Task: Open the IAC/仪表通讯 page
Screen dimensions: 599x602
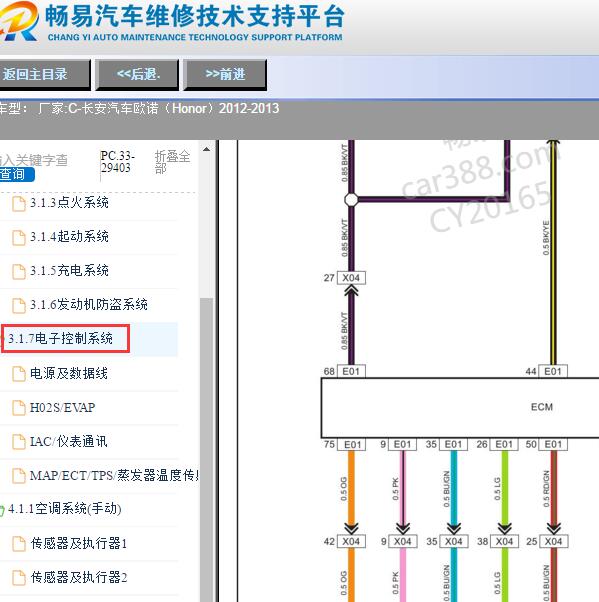Action: click(68, 442)
